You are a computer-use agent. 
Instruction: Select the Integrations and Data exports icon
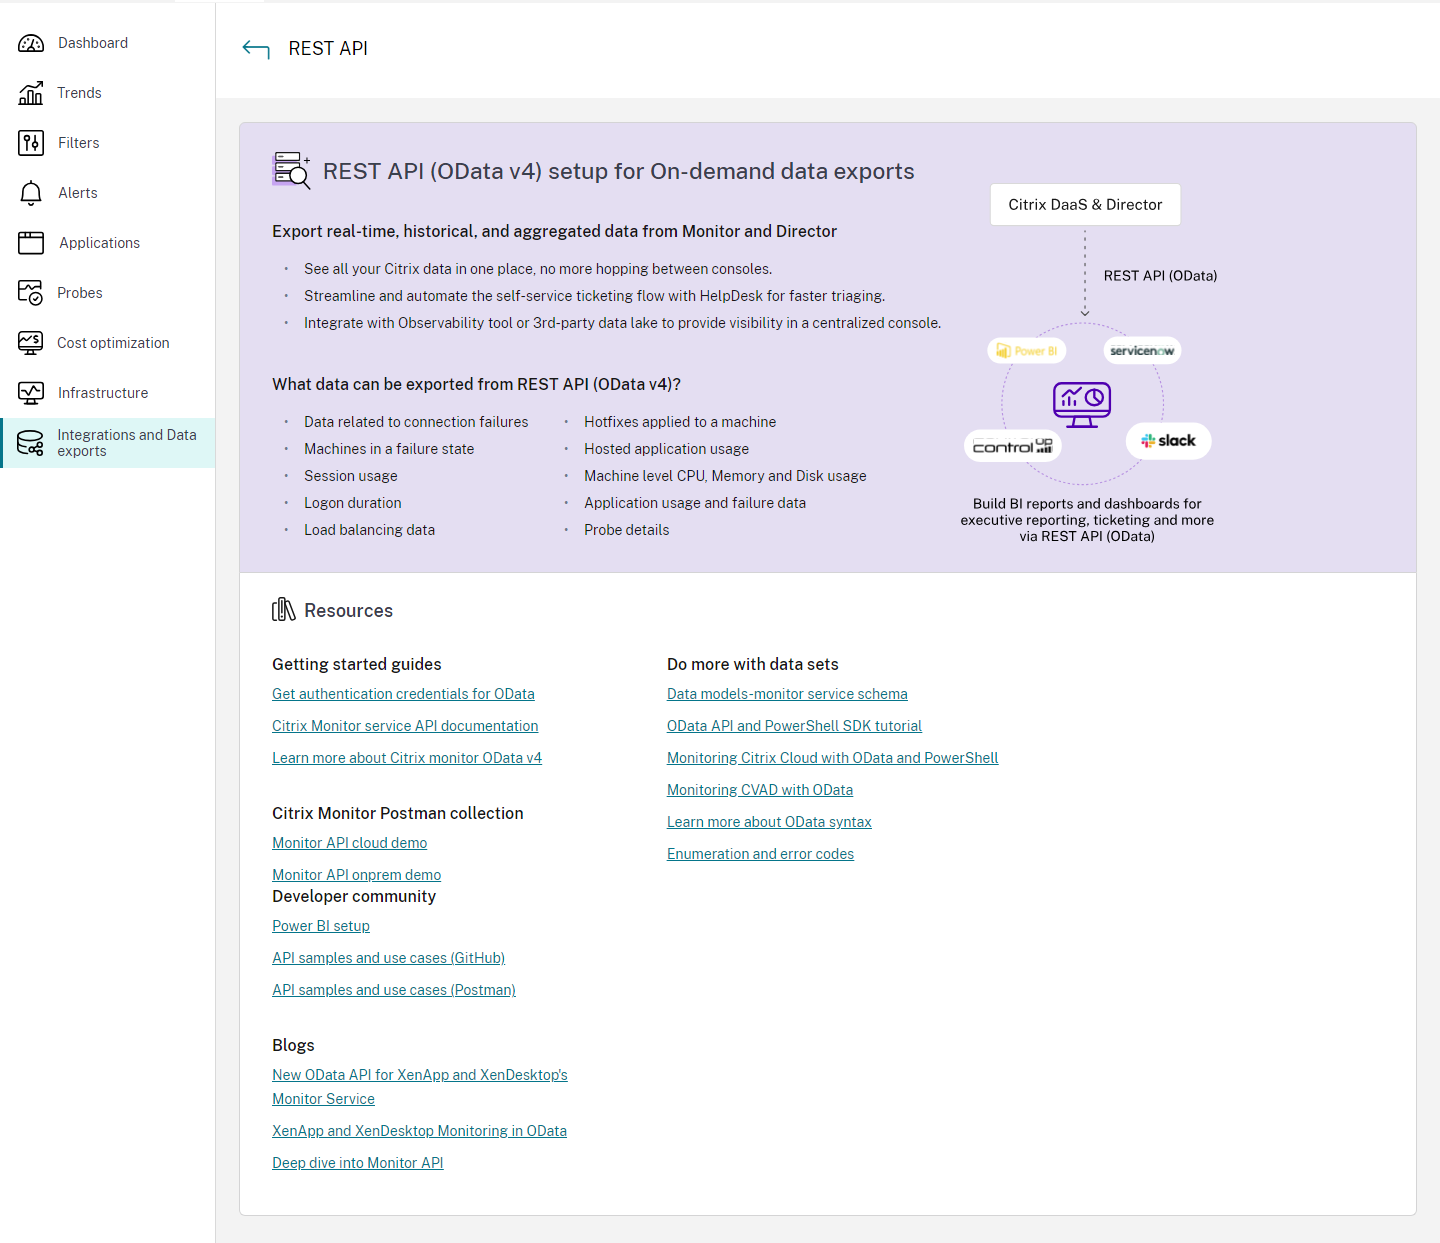click(x=31, y=442)
